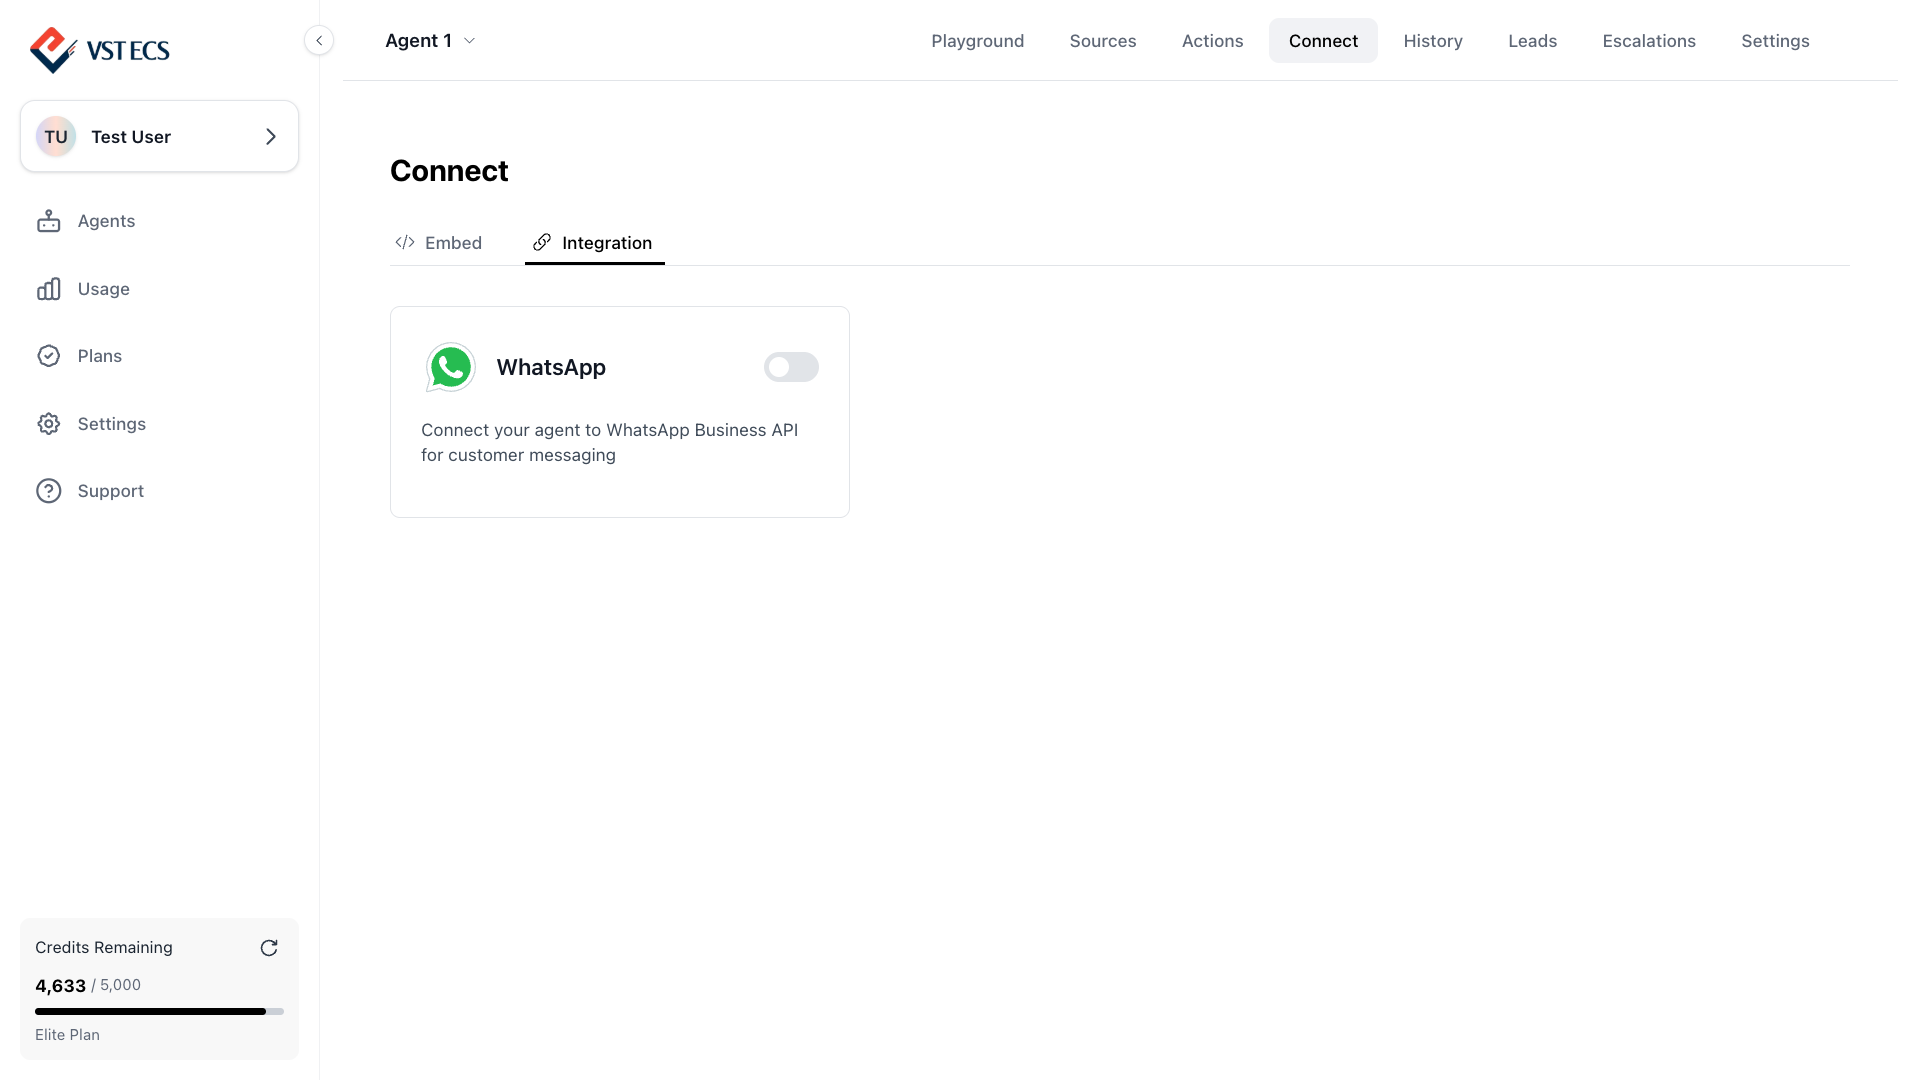Open the Test User account chevron

pos(270,137)
